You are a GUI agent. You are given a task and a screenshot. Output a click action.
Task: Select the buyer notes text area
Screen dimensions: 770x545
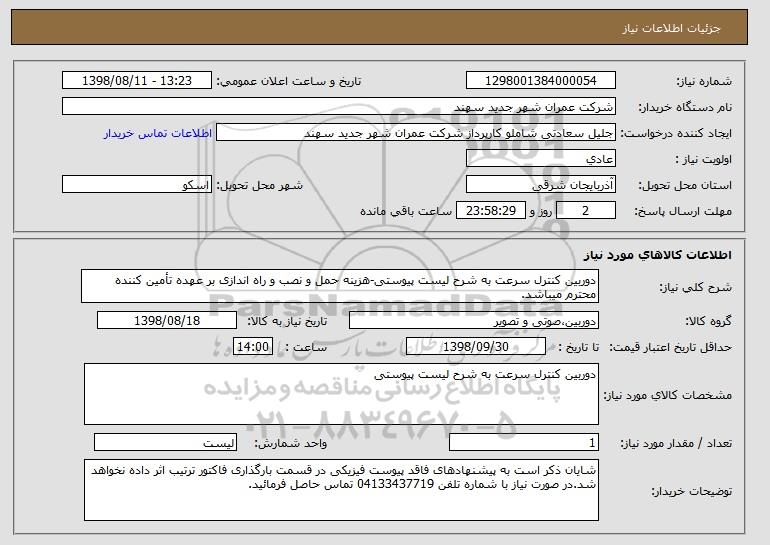tap(341, 490)
